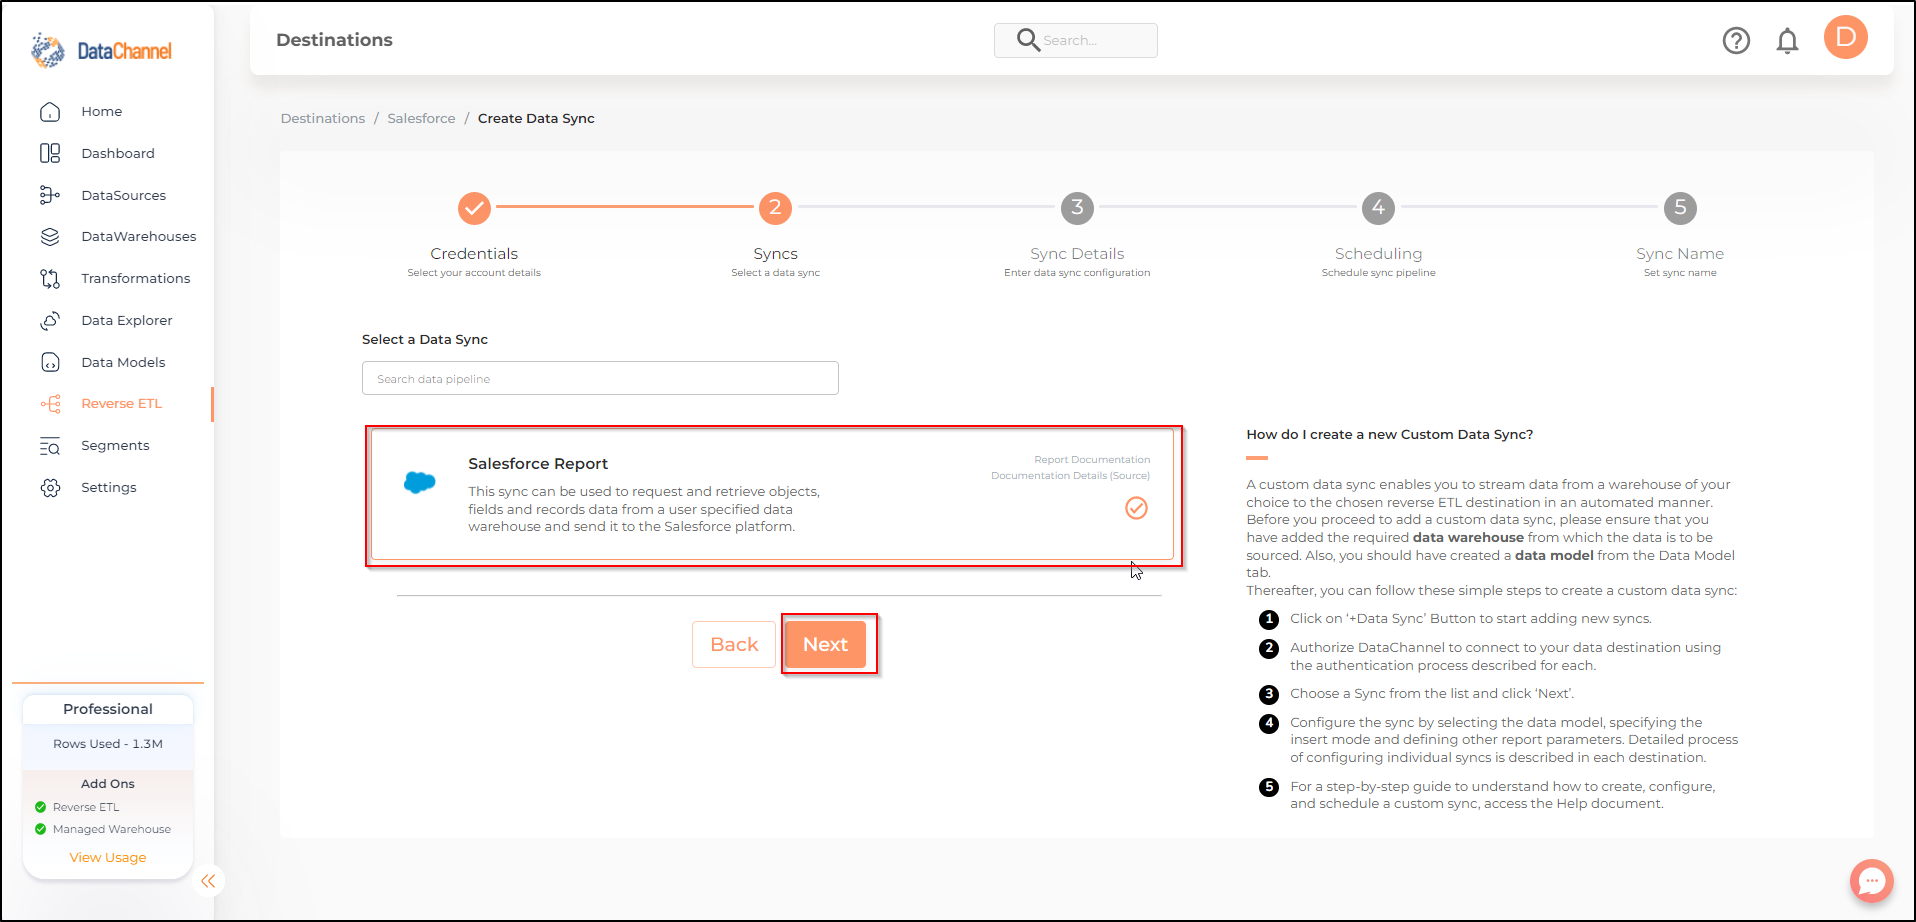Click the search magnifier icon
This screenshot has width=1916, height=922.
pos(1028,40)
